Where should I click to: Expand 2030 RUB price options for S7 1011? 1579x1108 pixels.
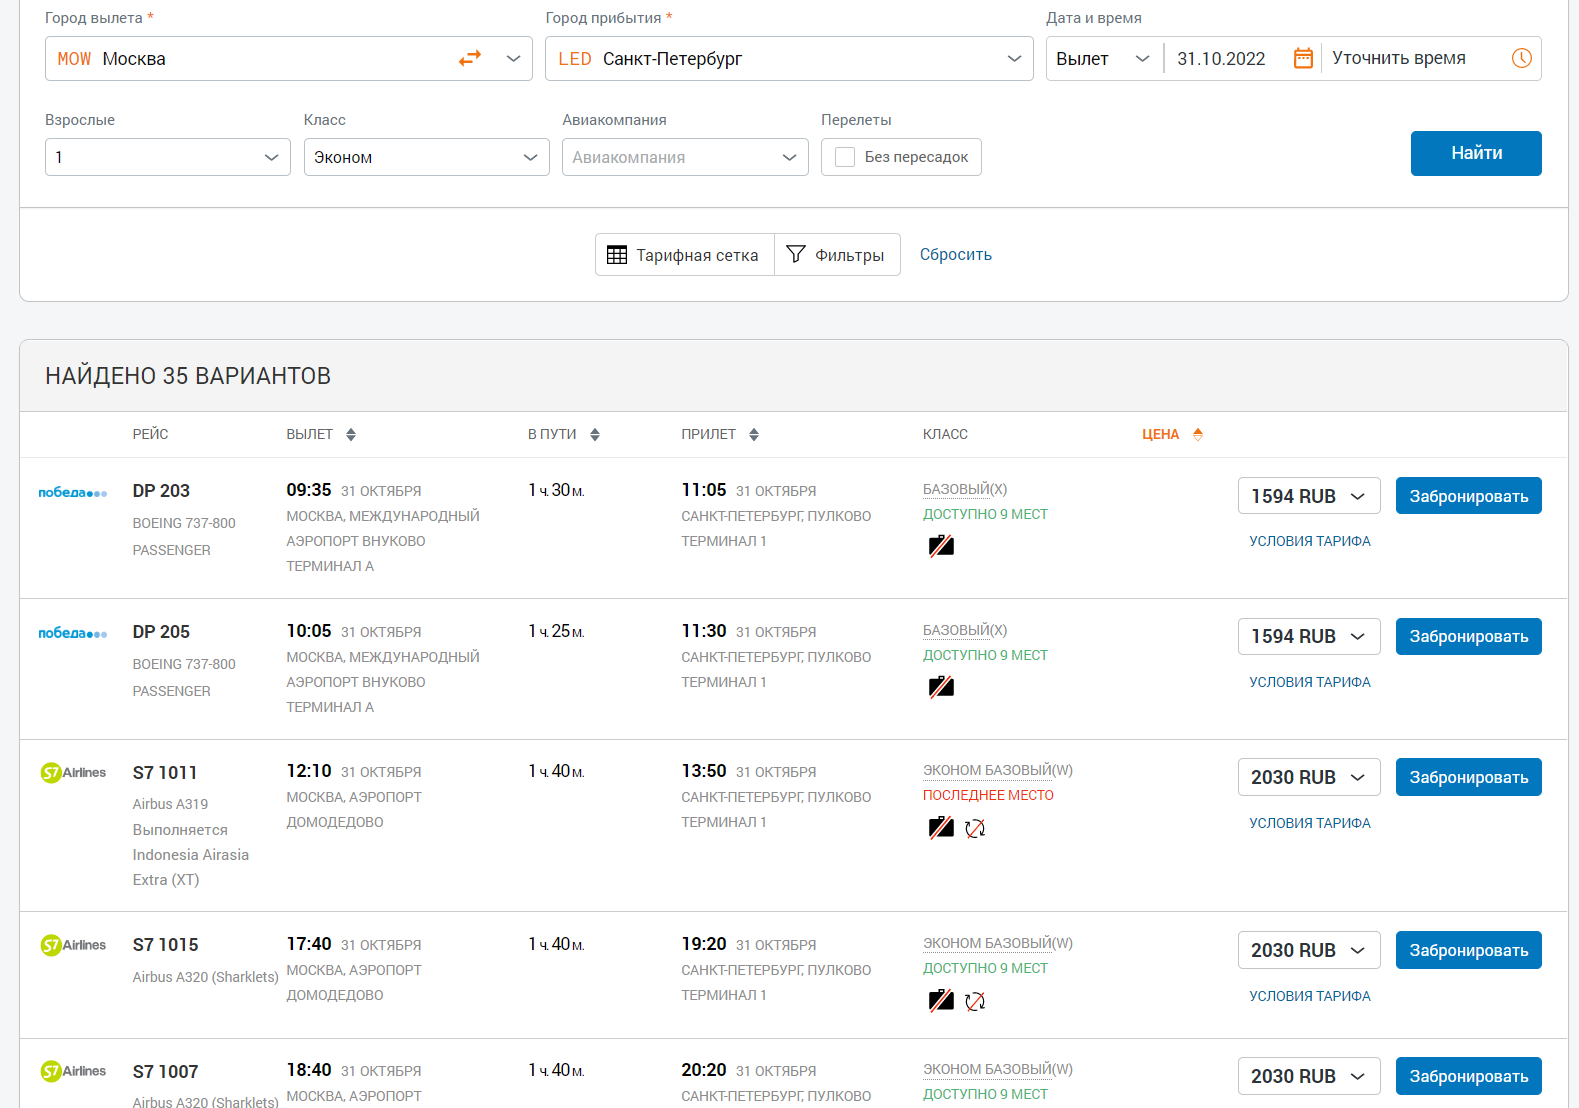1309,777
